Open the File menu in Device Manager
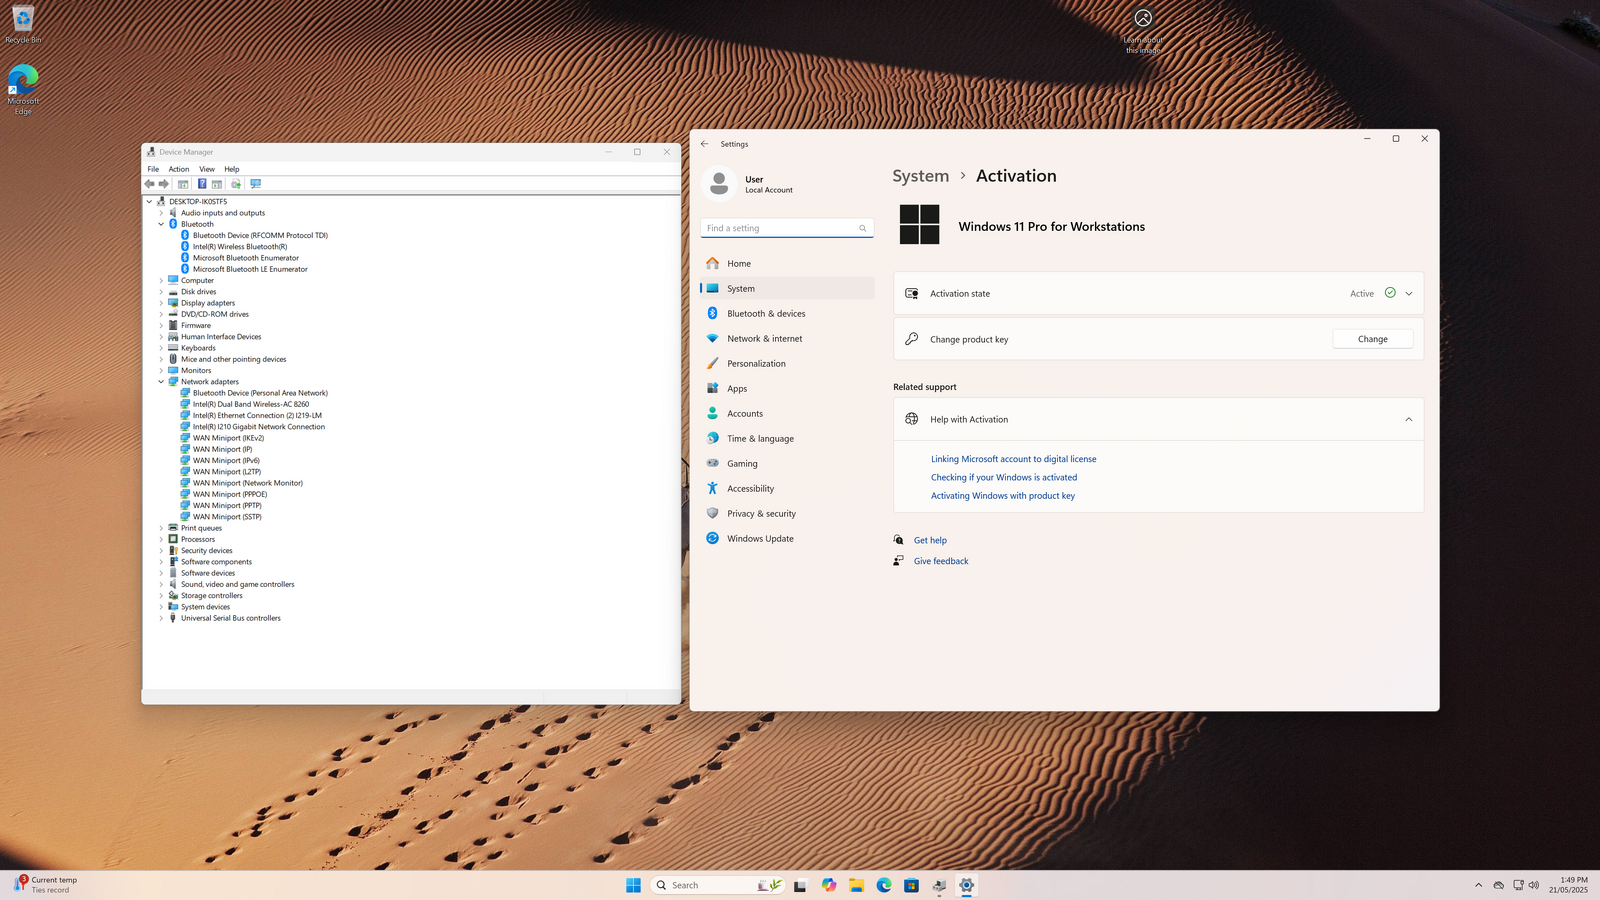Viewport: 1600px width, 900px height. coord(153,169)
